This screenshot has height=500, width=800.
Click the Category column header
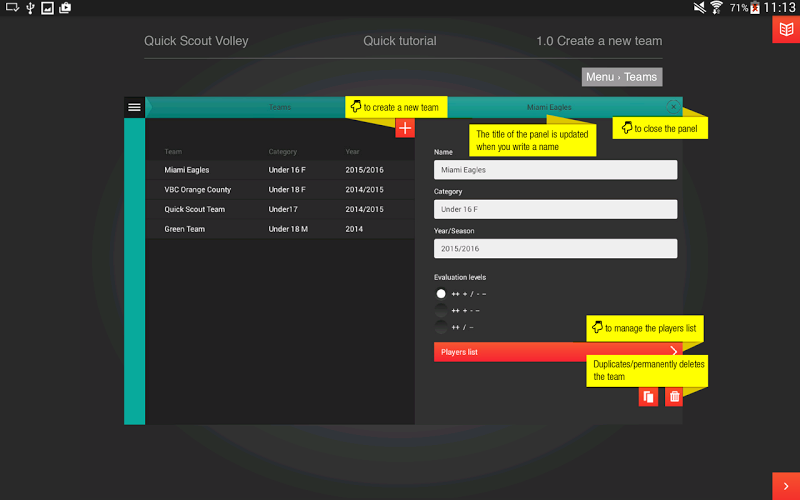283,152
